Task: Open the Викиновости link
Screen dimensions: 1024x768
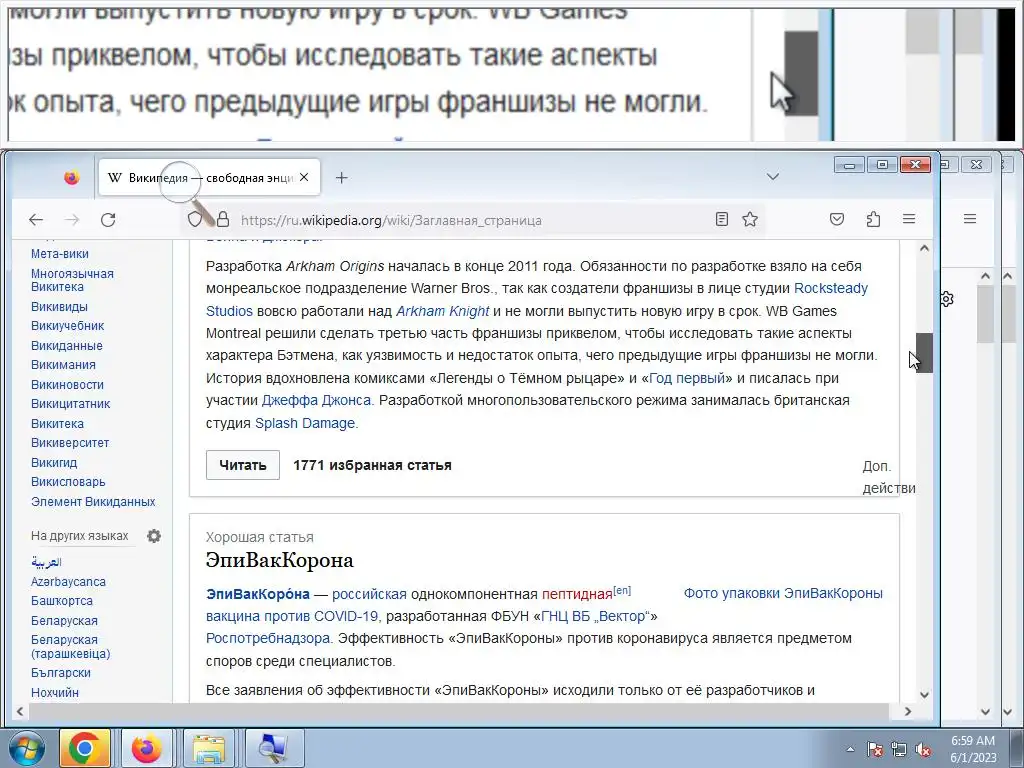Action: (x=67, y=385)
